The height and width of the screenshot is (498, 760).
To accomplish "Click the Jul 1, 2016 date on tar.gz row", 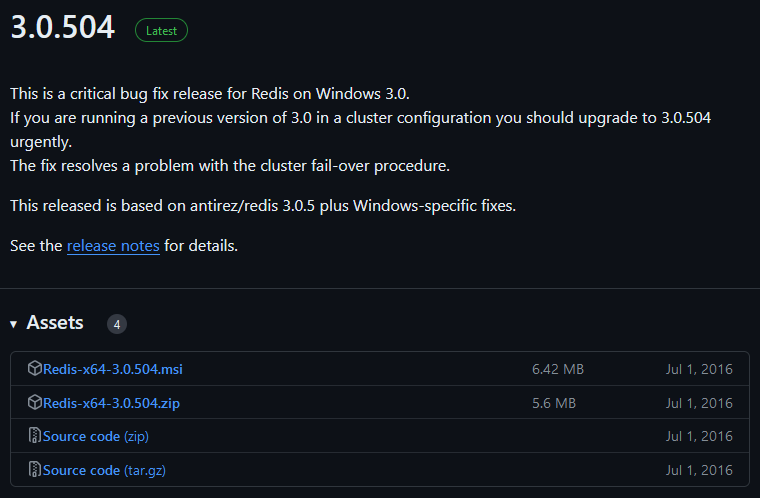I will pyautogui.click(x=699, y=470).
